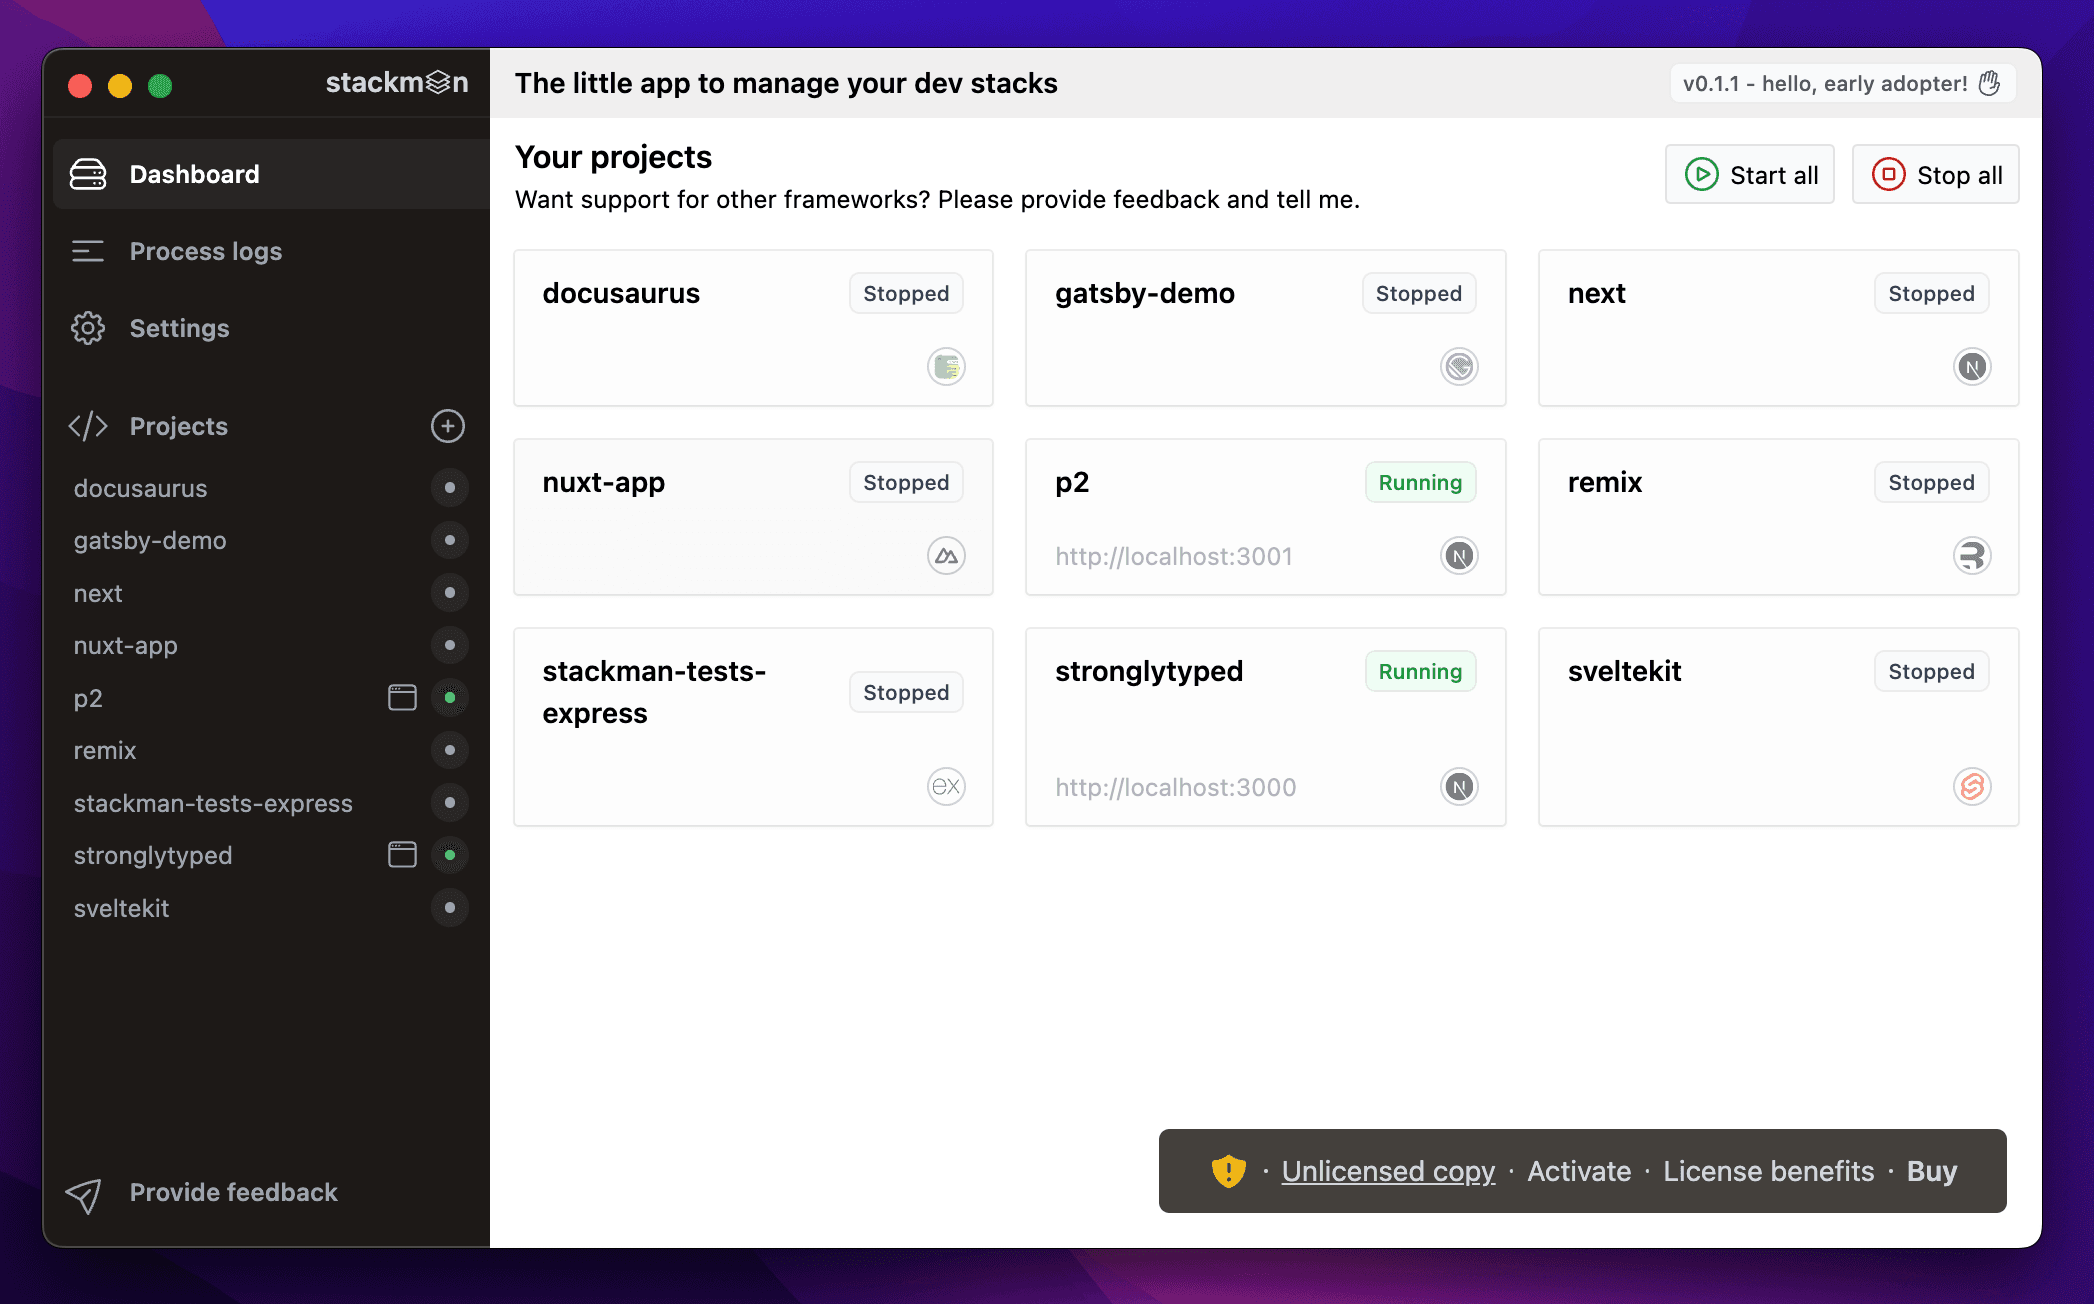This screenshot has height=1304, width=2094.
Task: Click the waving hand icon in version badge
Action: [x=1989, y=83]
